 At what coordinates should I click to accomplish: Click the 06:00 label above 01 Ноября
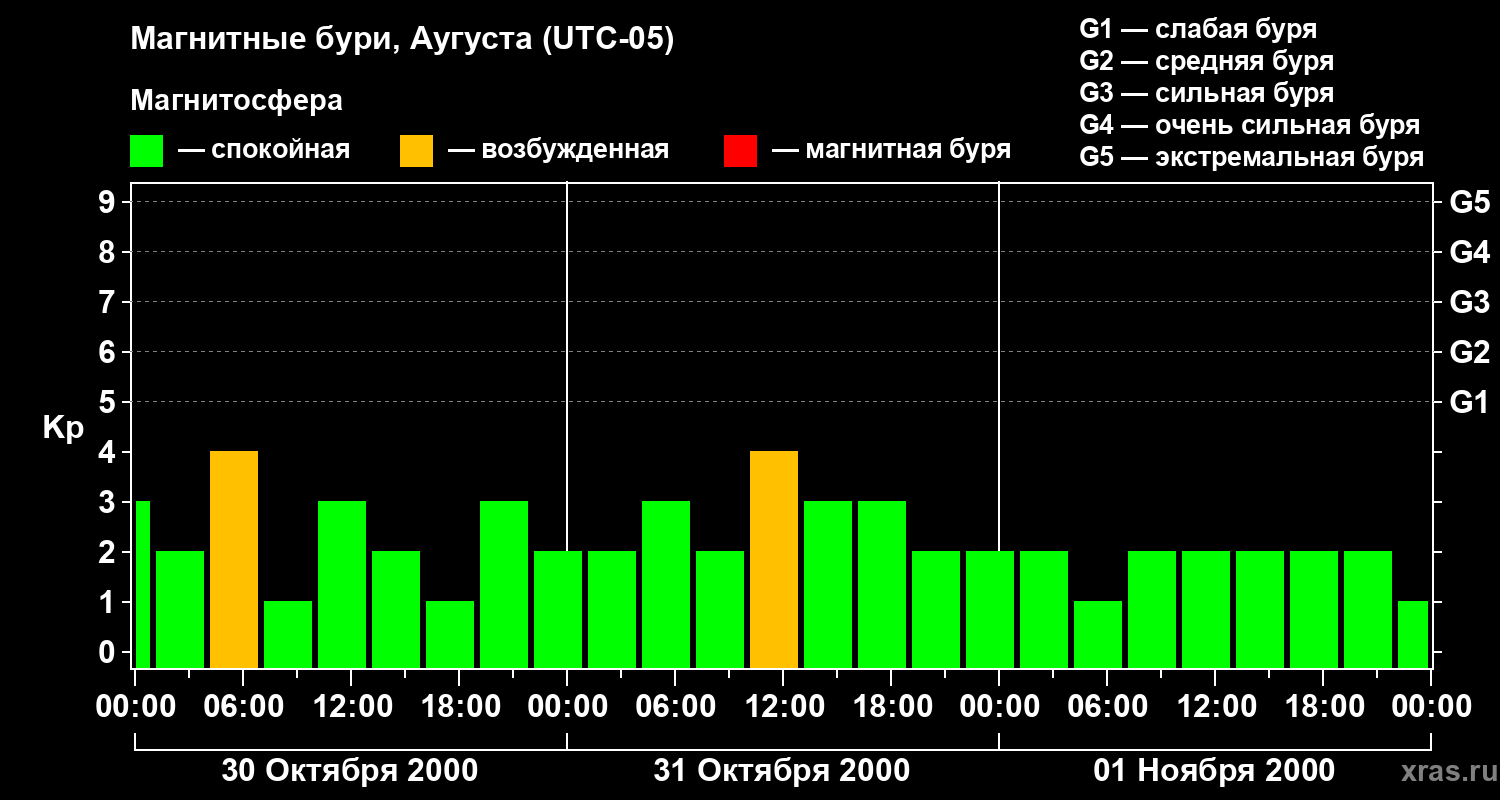coord(1106,707)
